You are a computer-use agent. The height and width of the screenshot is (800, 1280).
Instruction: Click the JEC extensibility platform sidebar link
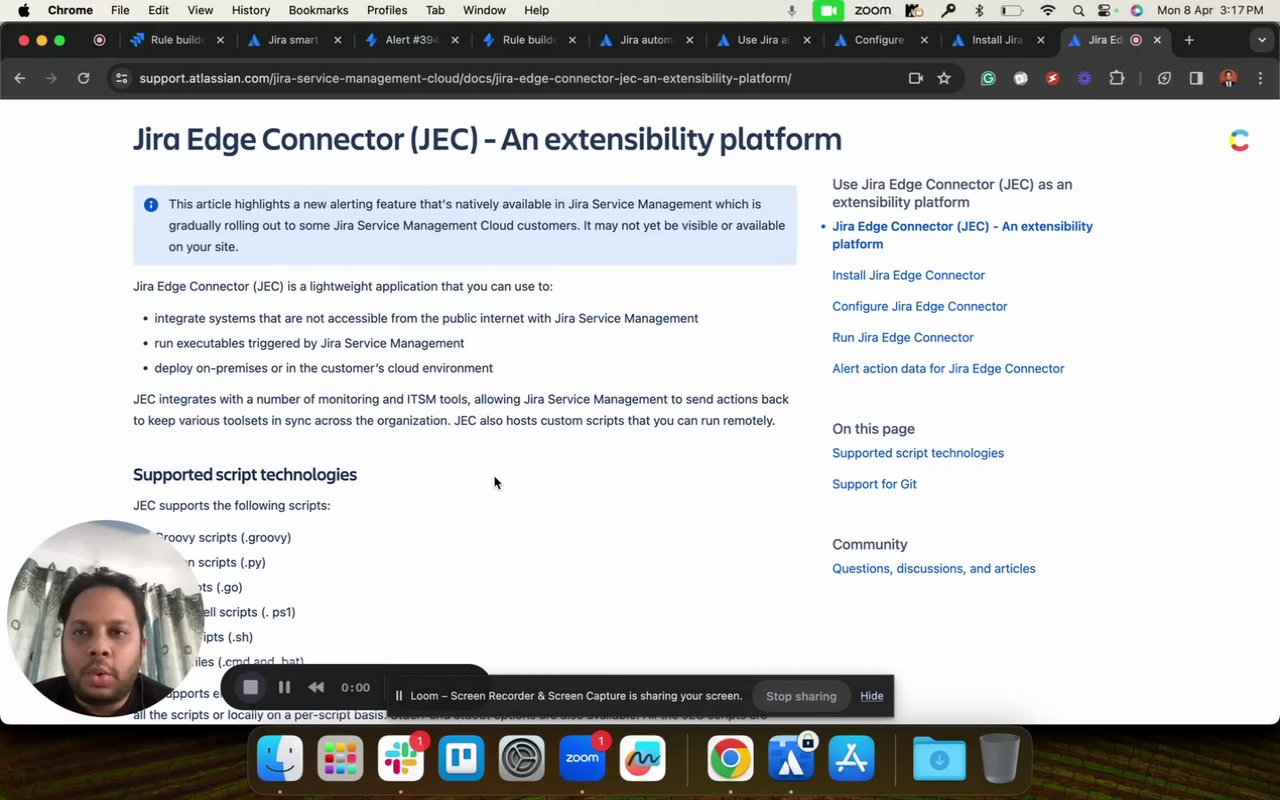[962, 235]
